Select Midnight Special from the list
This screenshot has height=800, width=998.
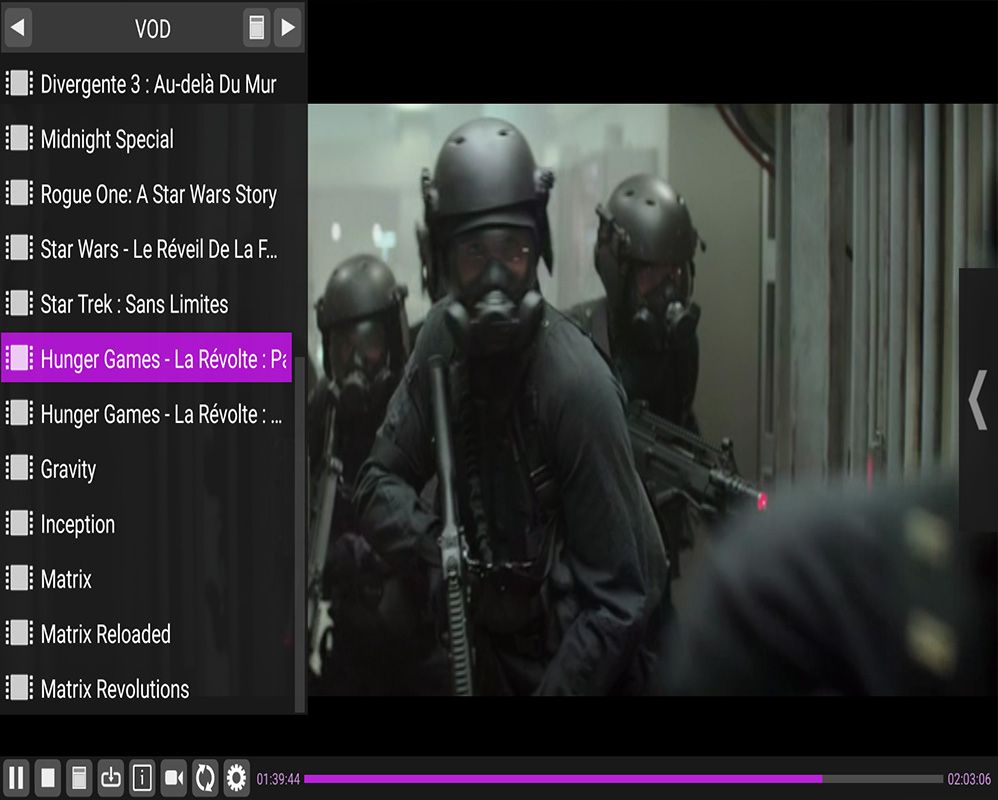point(146,139)
